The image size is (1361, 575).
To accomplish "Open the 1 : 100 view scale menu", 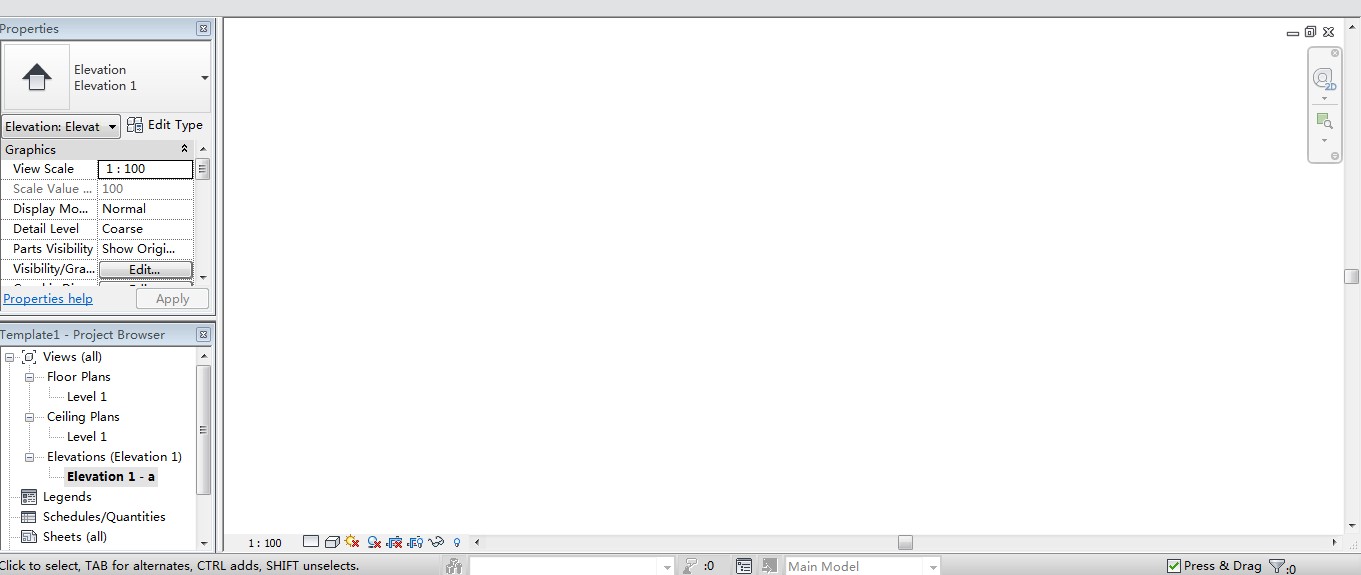I will click(265, 543).
